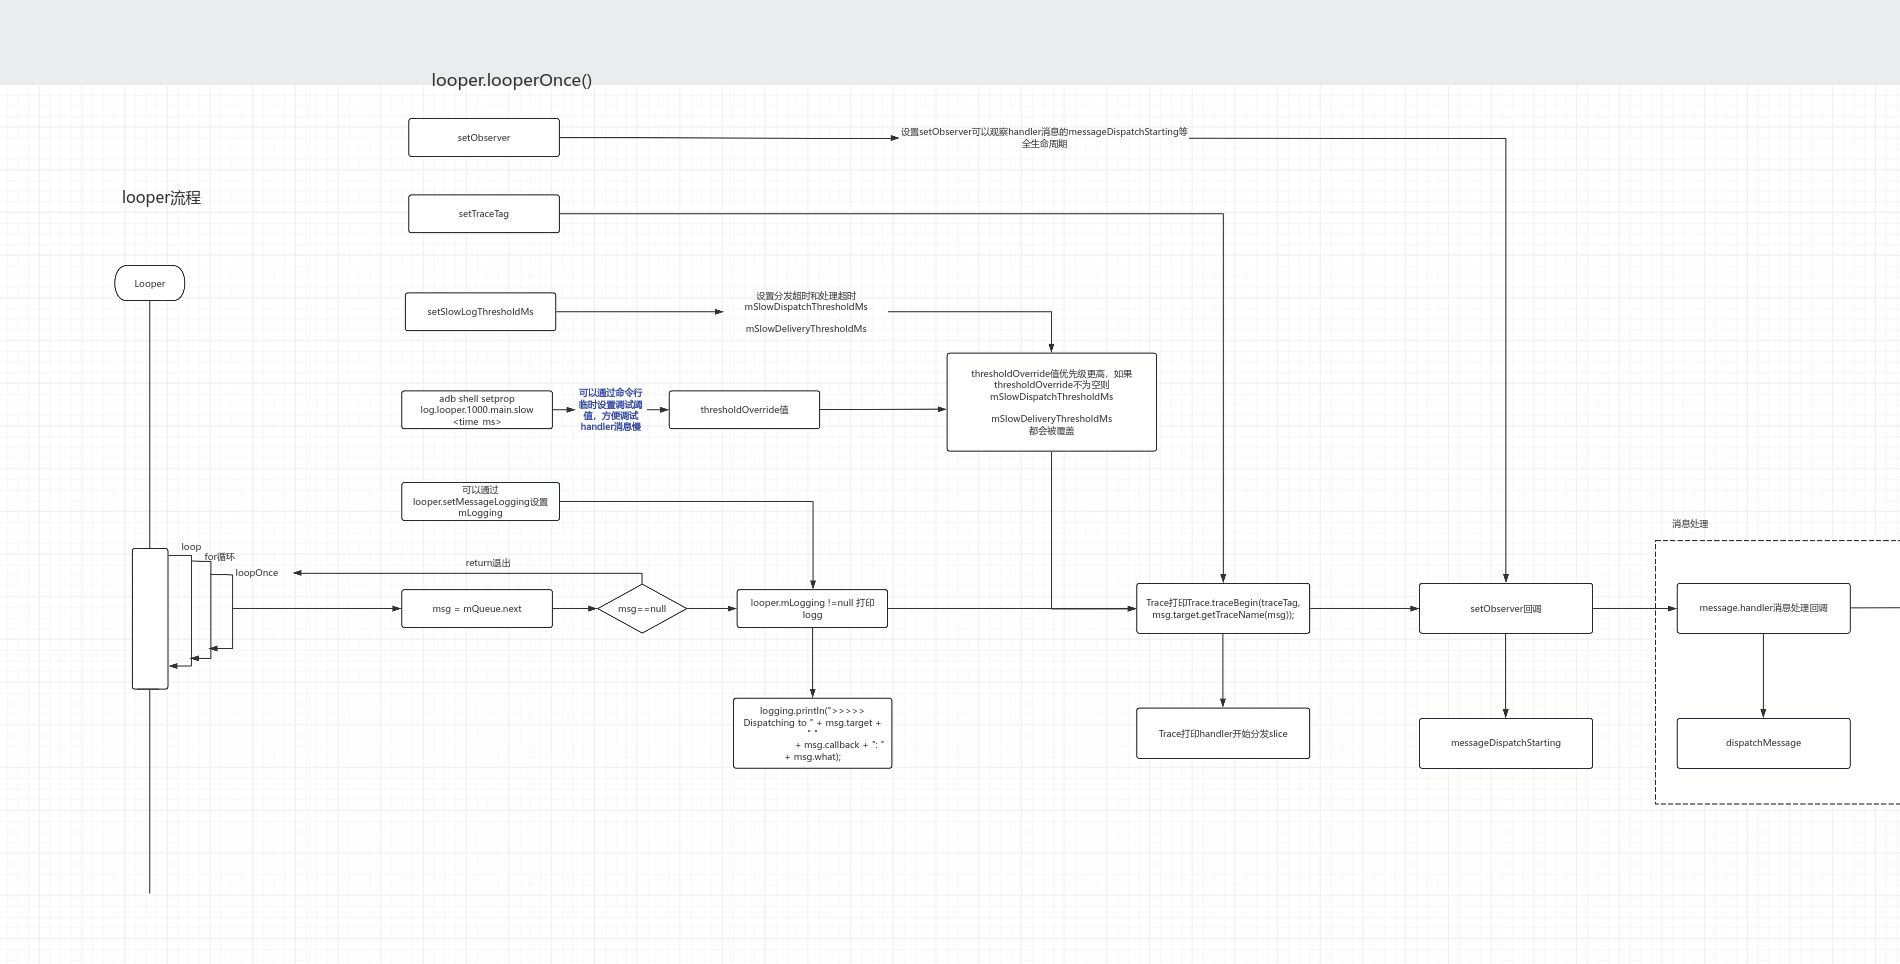Select the msg = mQueue.next box
Image resolution: width=1900 pixels, height=964 pixels.
[x=477, y=609]
